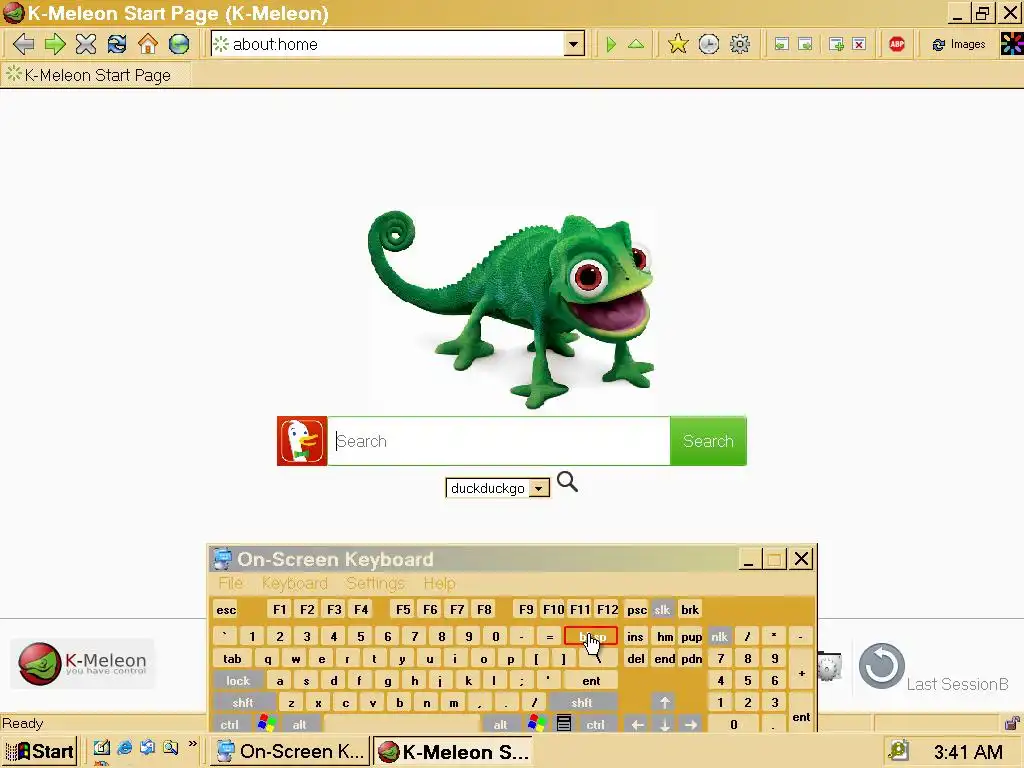Click the esc key on on-screen keyboard
The image size is (1024, 768).
point(226,609)
